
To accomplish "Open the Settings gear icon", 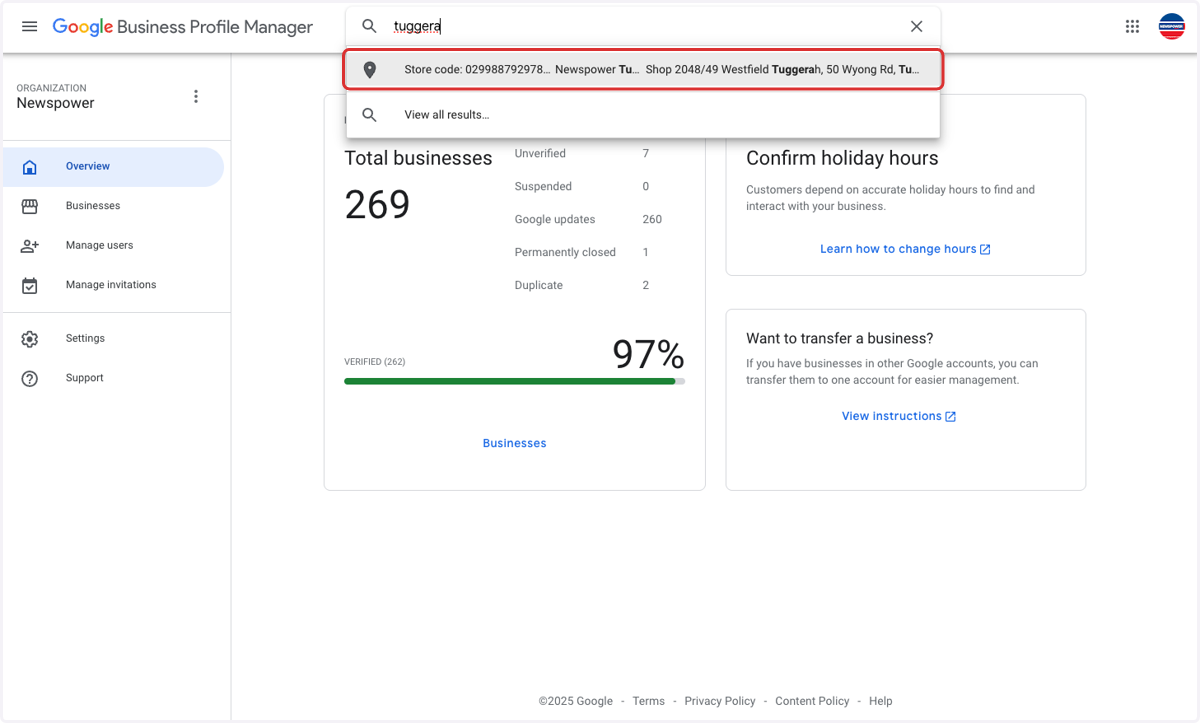I will tap(30, 339).
